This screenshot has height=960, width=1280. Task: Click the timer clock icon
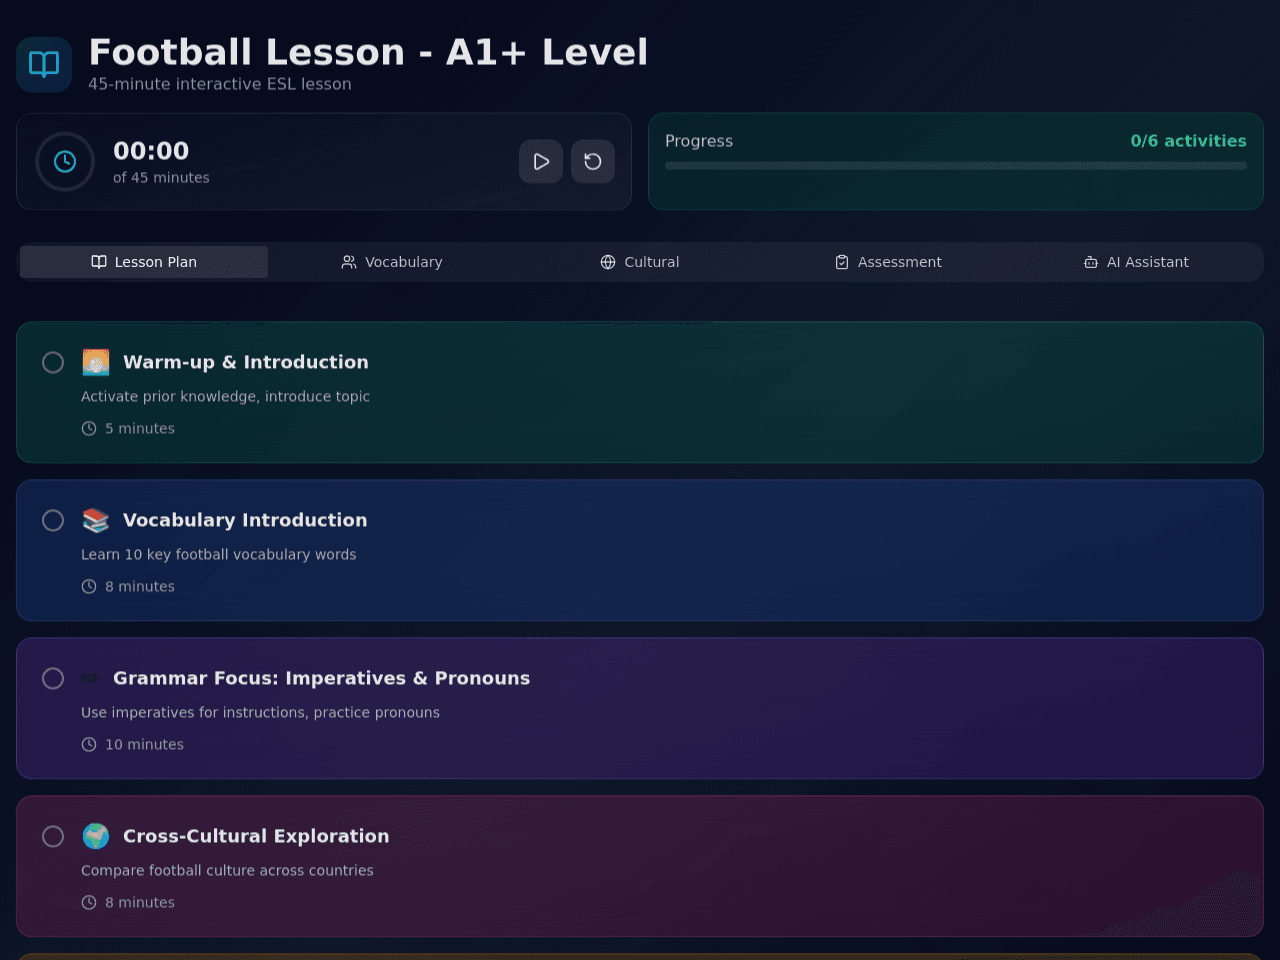65,161
